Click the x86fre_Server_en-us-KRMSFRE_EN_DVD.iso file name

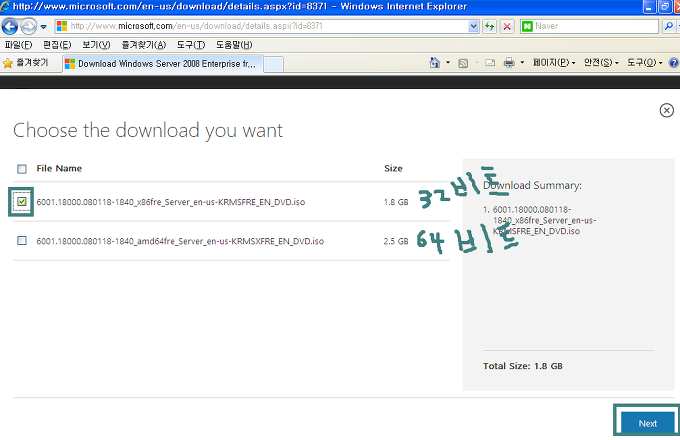tap(170, 202)
